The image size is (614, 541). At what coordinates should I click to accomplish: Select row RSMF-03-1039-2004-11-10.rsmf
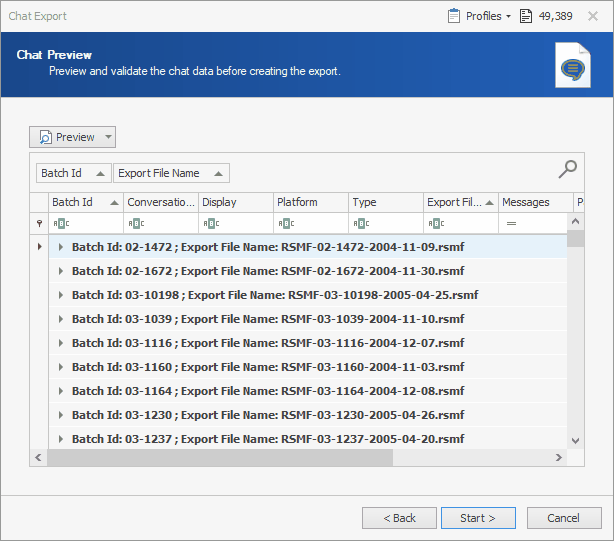[x=308, y=319]
